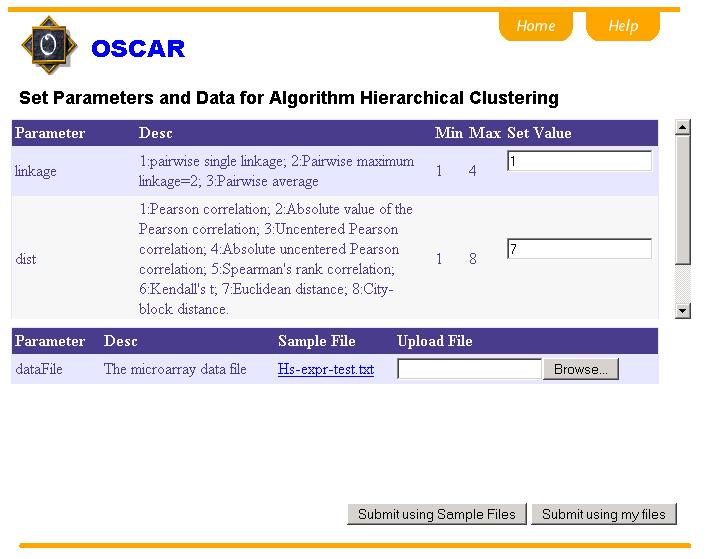Click the 'dataFile' parameter name
Viewport: 710px width, 559px height.
[x=39, y=369]
